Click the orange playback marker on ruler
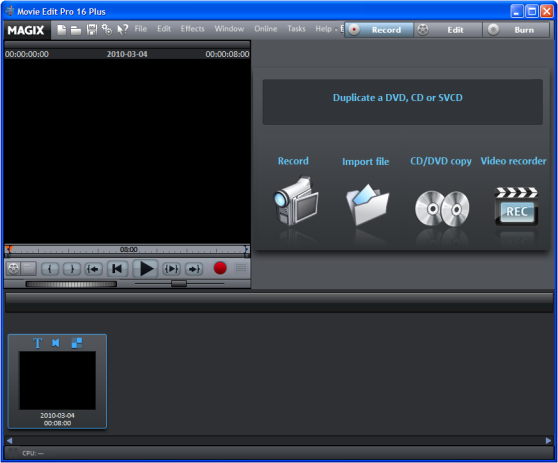The height and width of the screenshot is (463, 558). (x=9, y=249)
